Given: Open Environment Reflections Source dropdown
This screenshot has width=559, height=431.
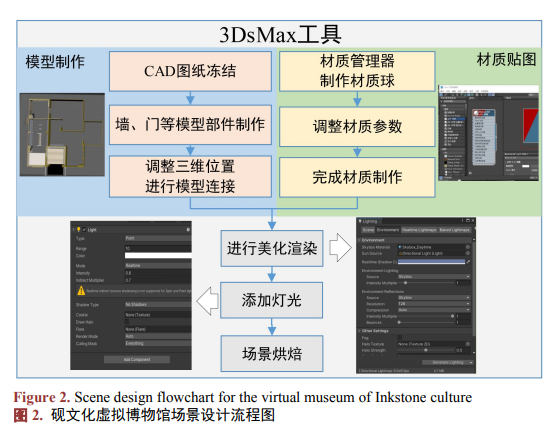Looking at the screenshot, I should click(434, 297).
